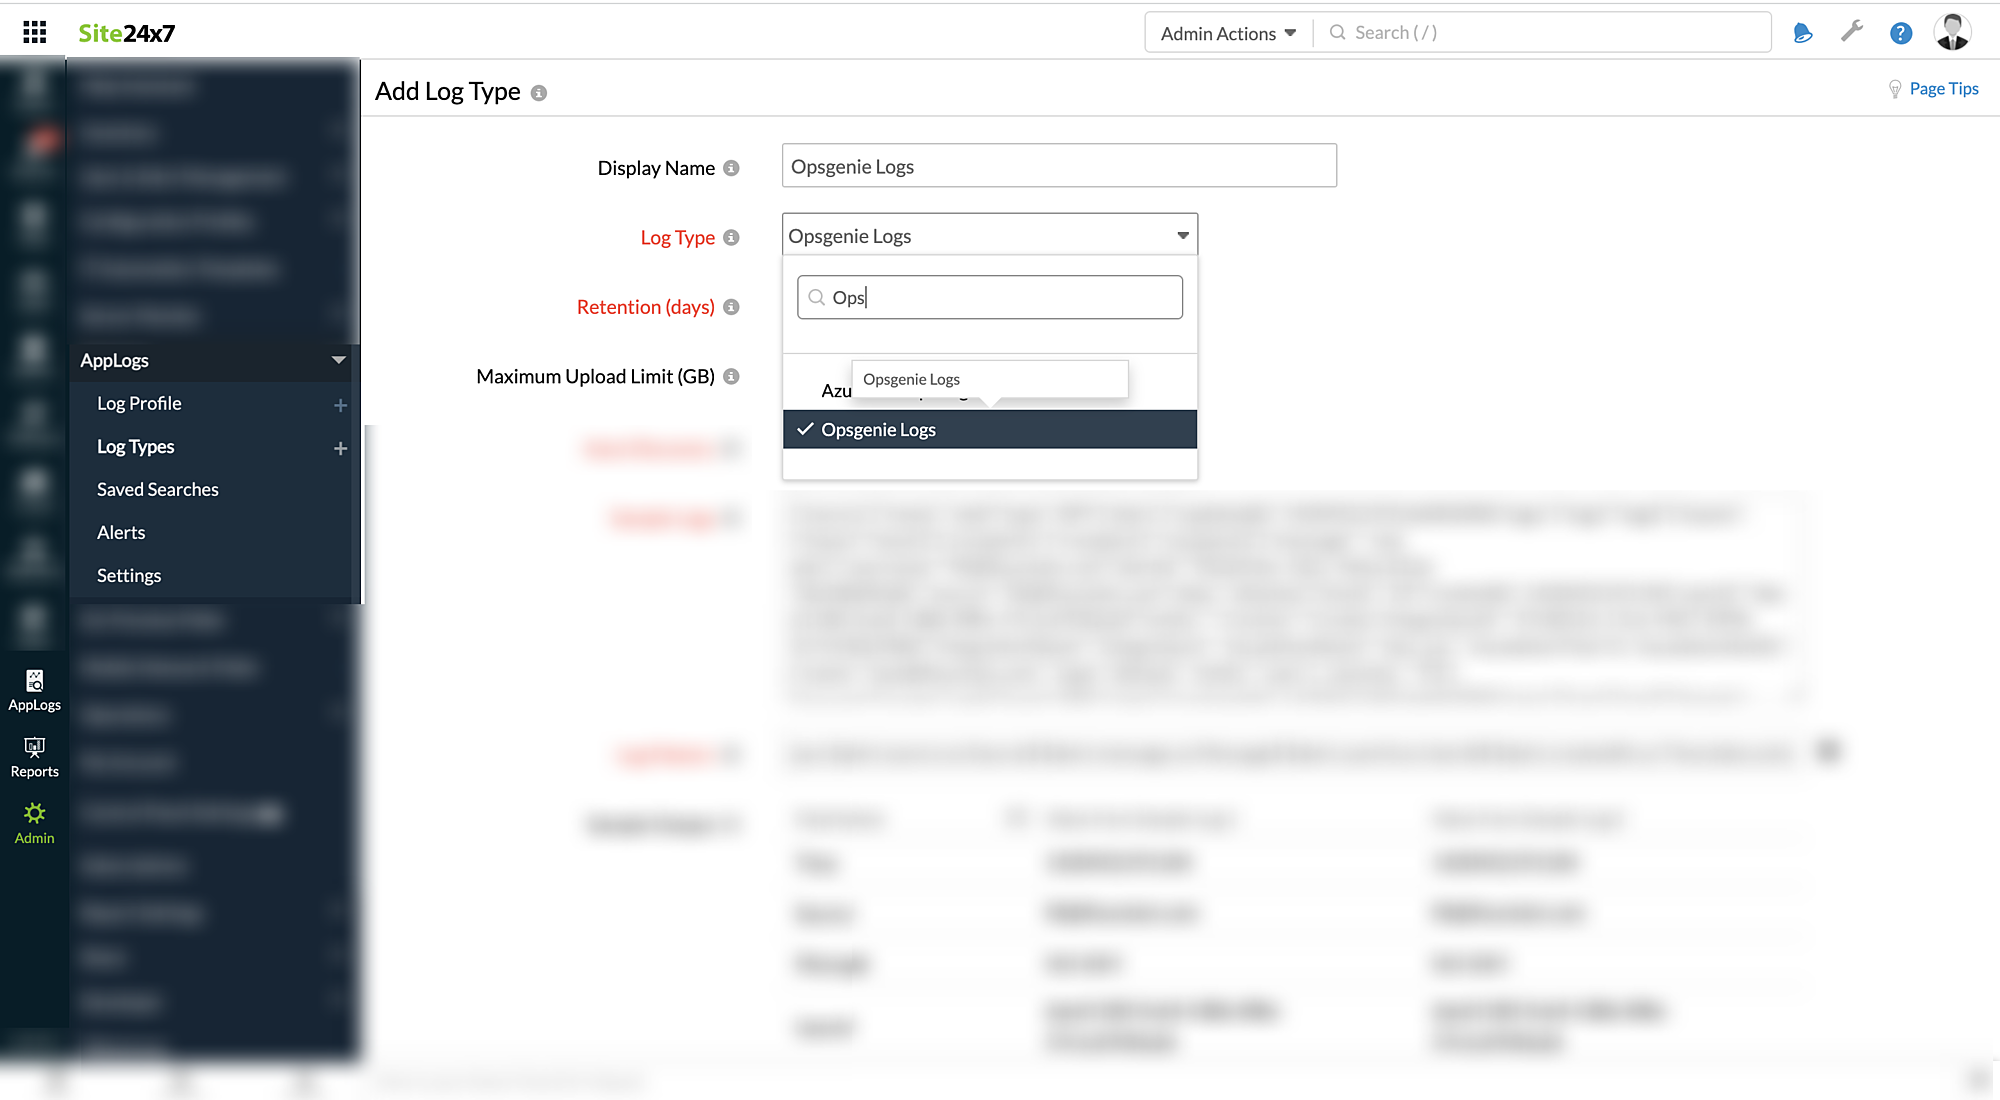The width and height of the screenshot is (2000, 1100).
Task: Click the notifications bell icon
Action: pyautogui.click(x=1801, y=33)
